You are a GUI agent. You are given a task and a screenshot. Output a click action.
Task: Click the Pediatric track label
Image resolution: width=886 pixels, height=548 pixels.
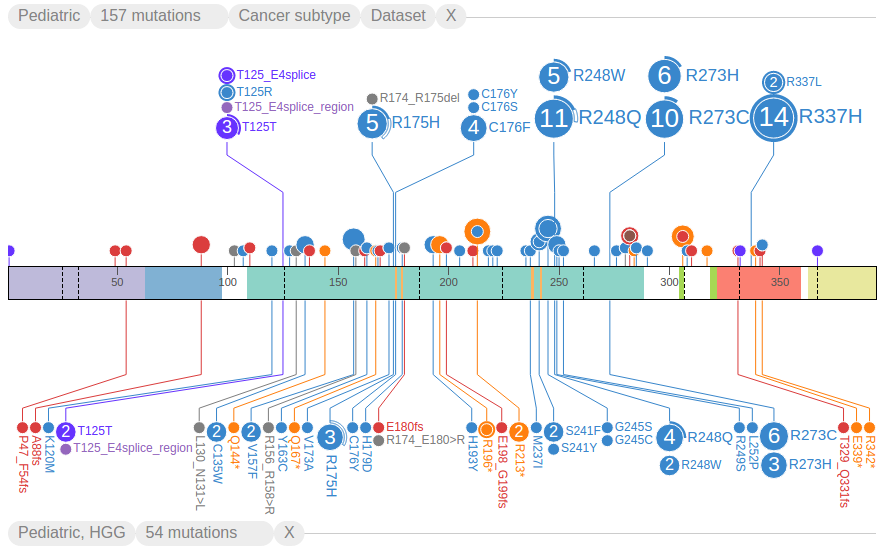click(49, 16)
